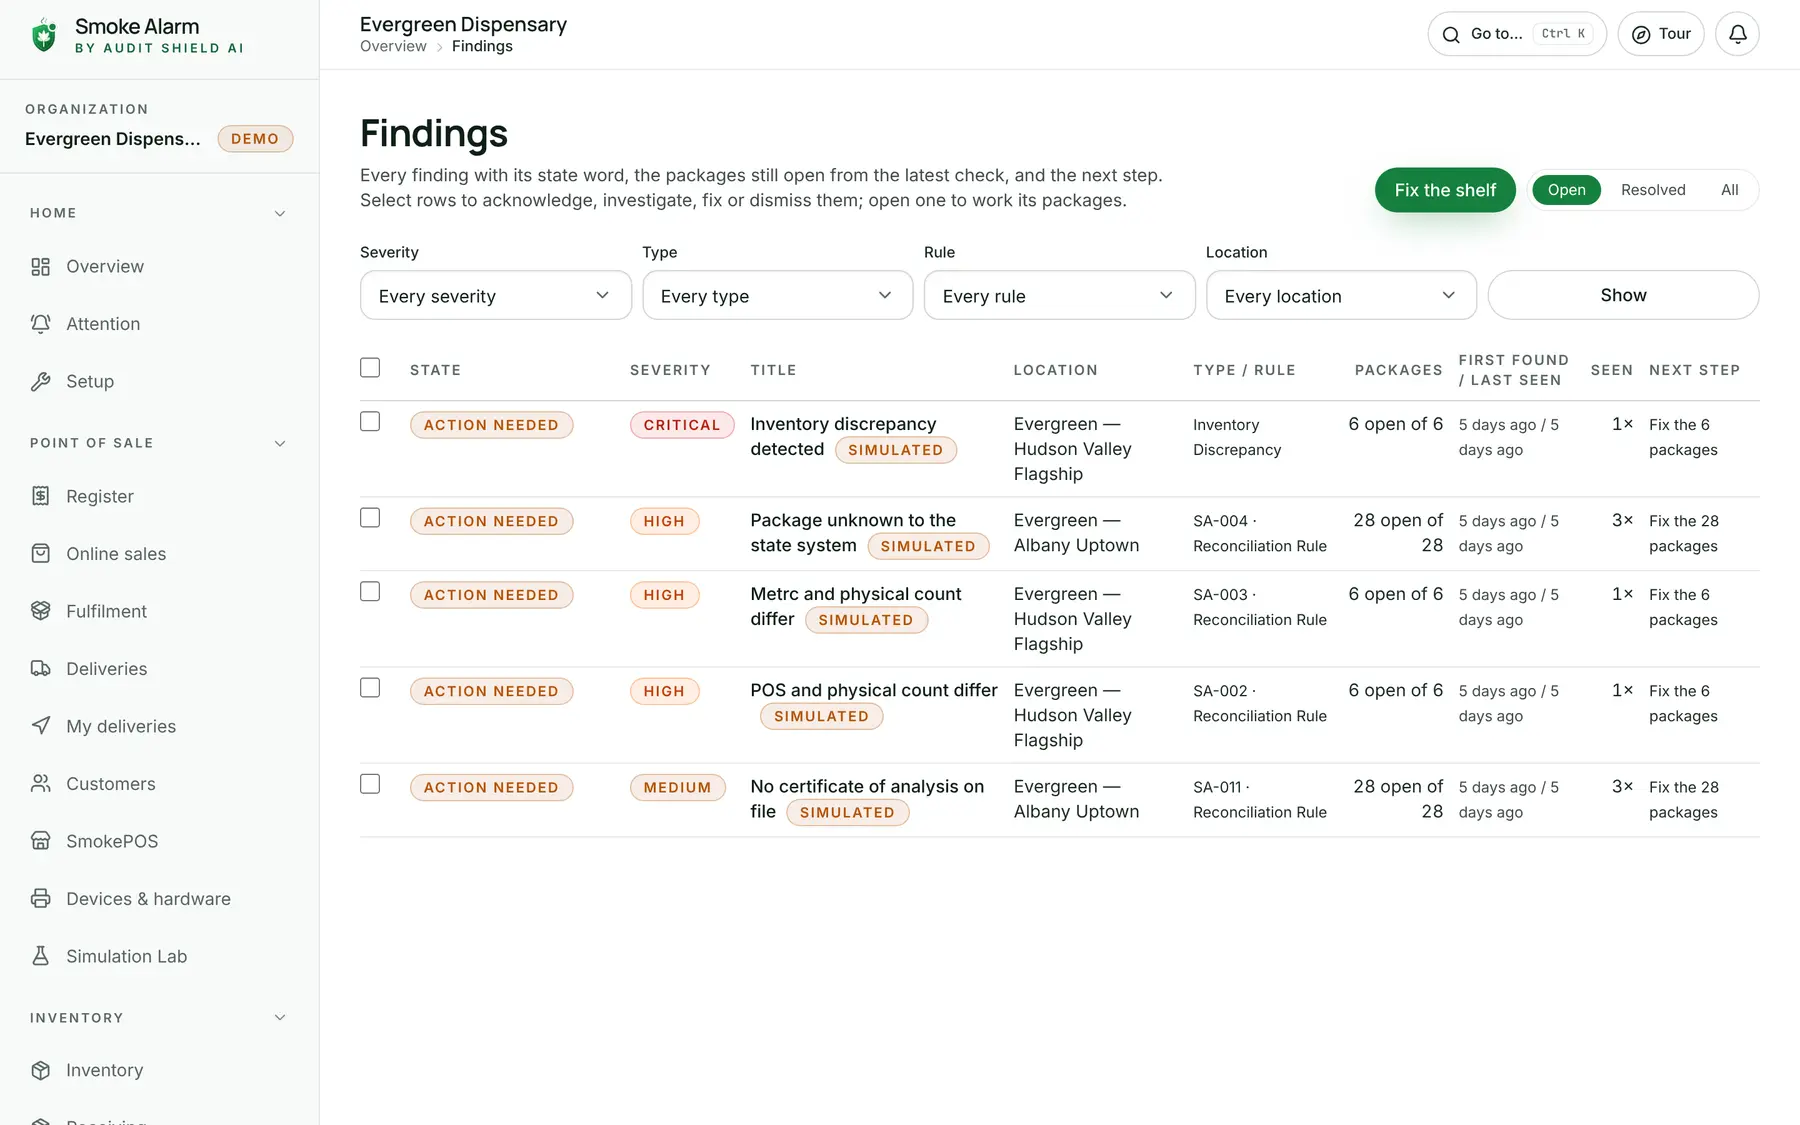The image size is (1800, 1125).
Task: Switch to the Resolved findings tab
Action: (x=1653, y=190)
